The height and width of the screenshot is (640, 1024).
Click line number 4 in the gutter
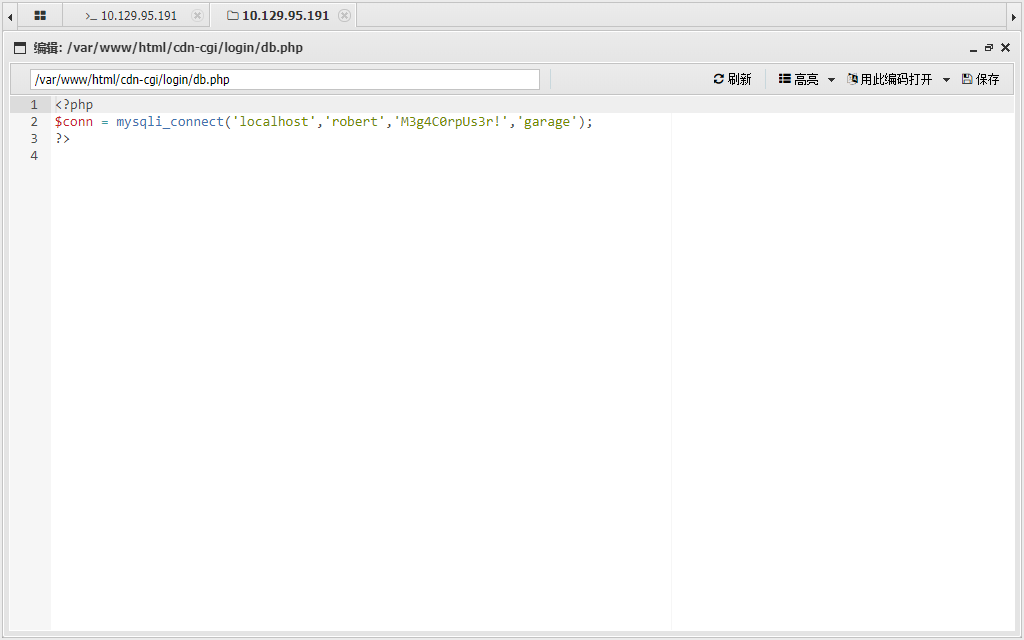click(34, 155)
